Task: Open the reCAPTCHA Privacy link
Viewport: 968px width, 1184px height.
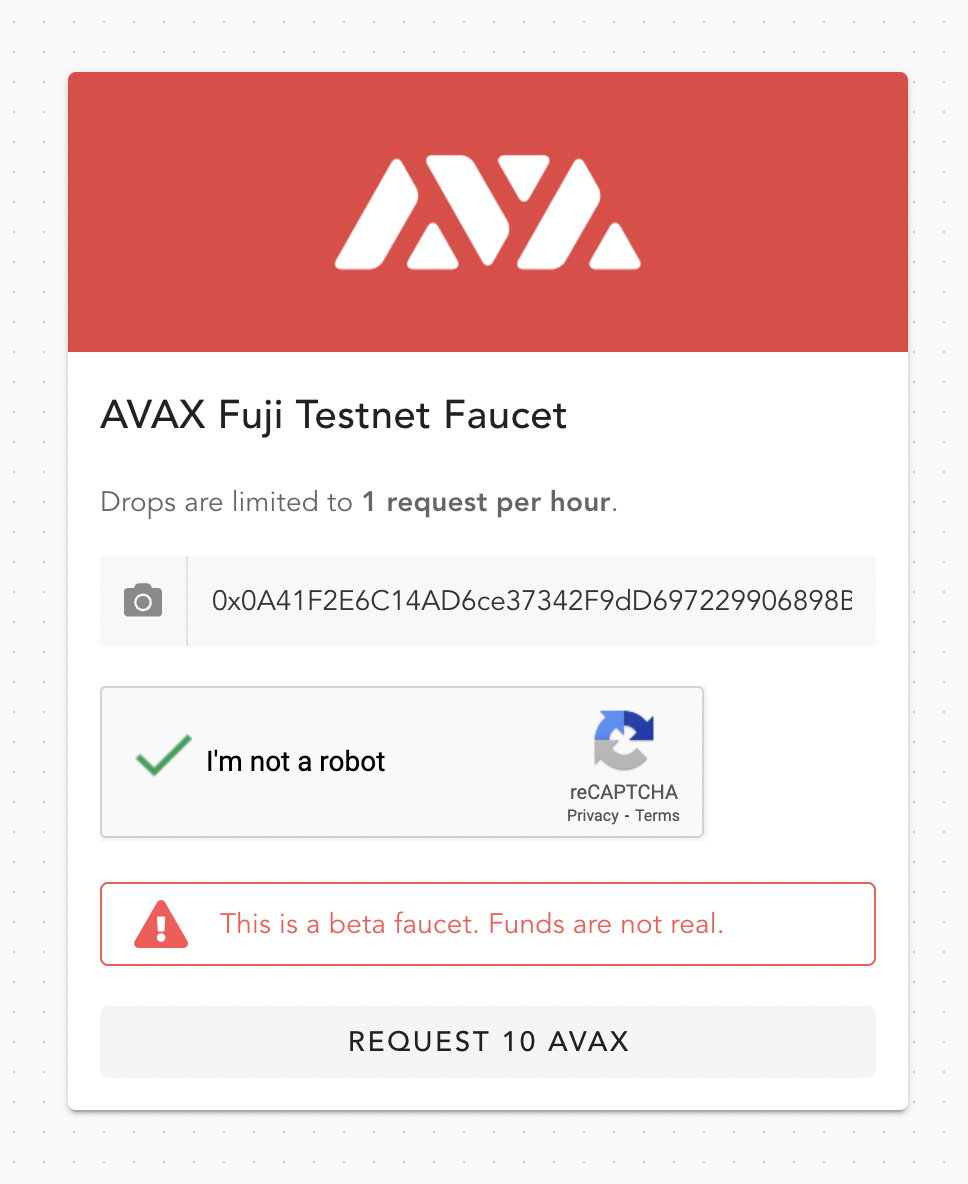Action: [592, 816]
